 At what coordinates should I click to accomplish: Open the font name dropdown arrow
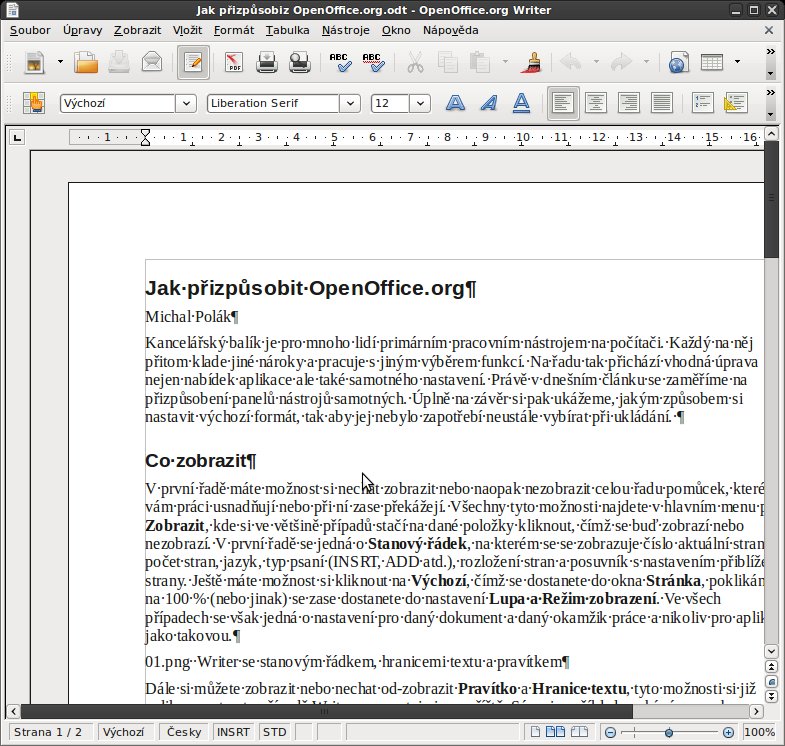tap(350, 103)
